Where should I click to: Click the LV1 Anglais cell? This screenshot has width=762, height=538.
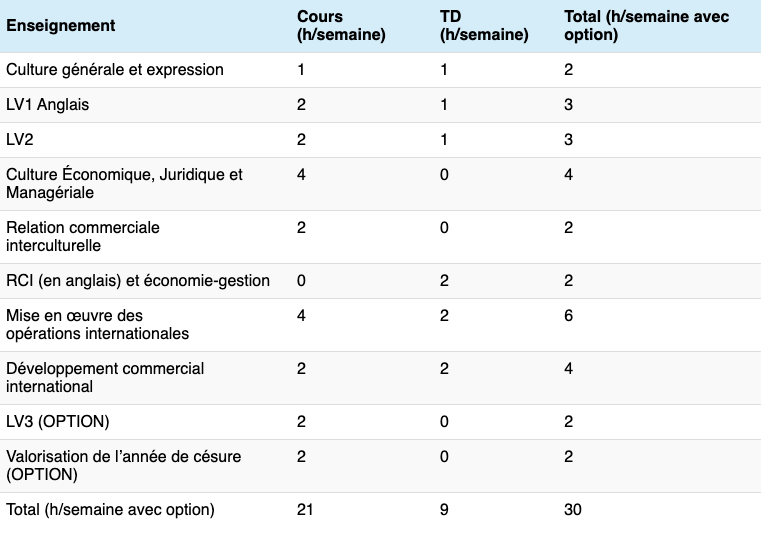tap(48, 105)
